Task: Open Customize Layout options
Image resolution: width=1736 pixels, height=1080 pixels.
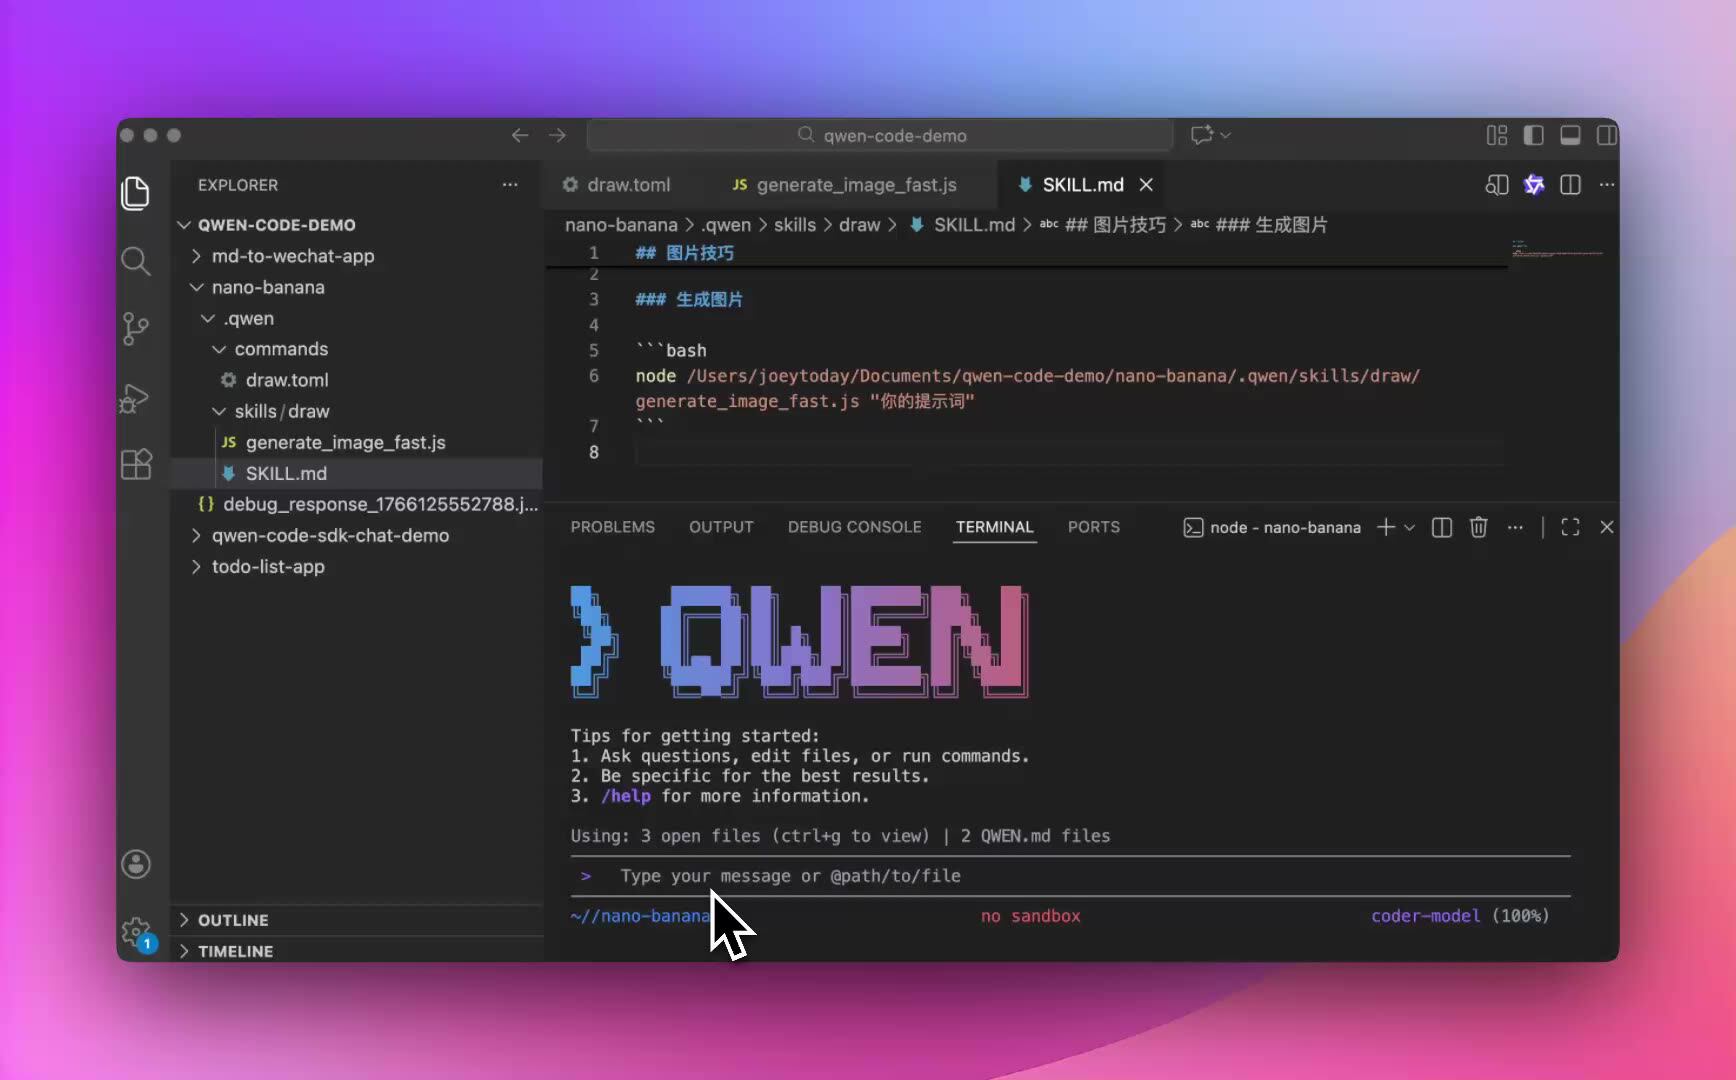Action: 1497,135
